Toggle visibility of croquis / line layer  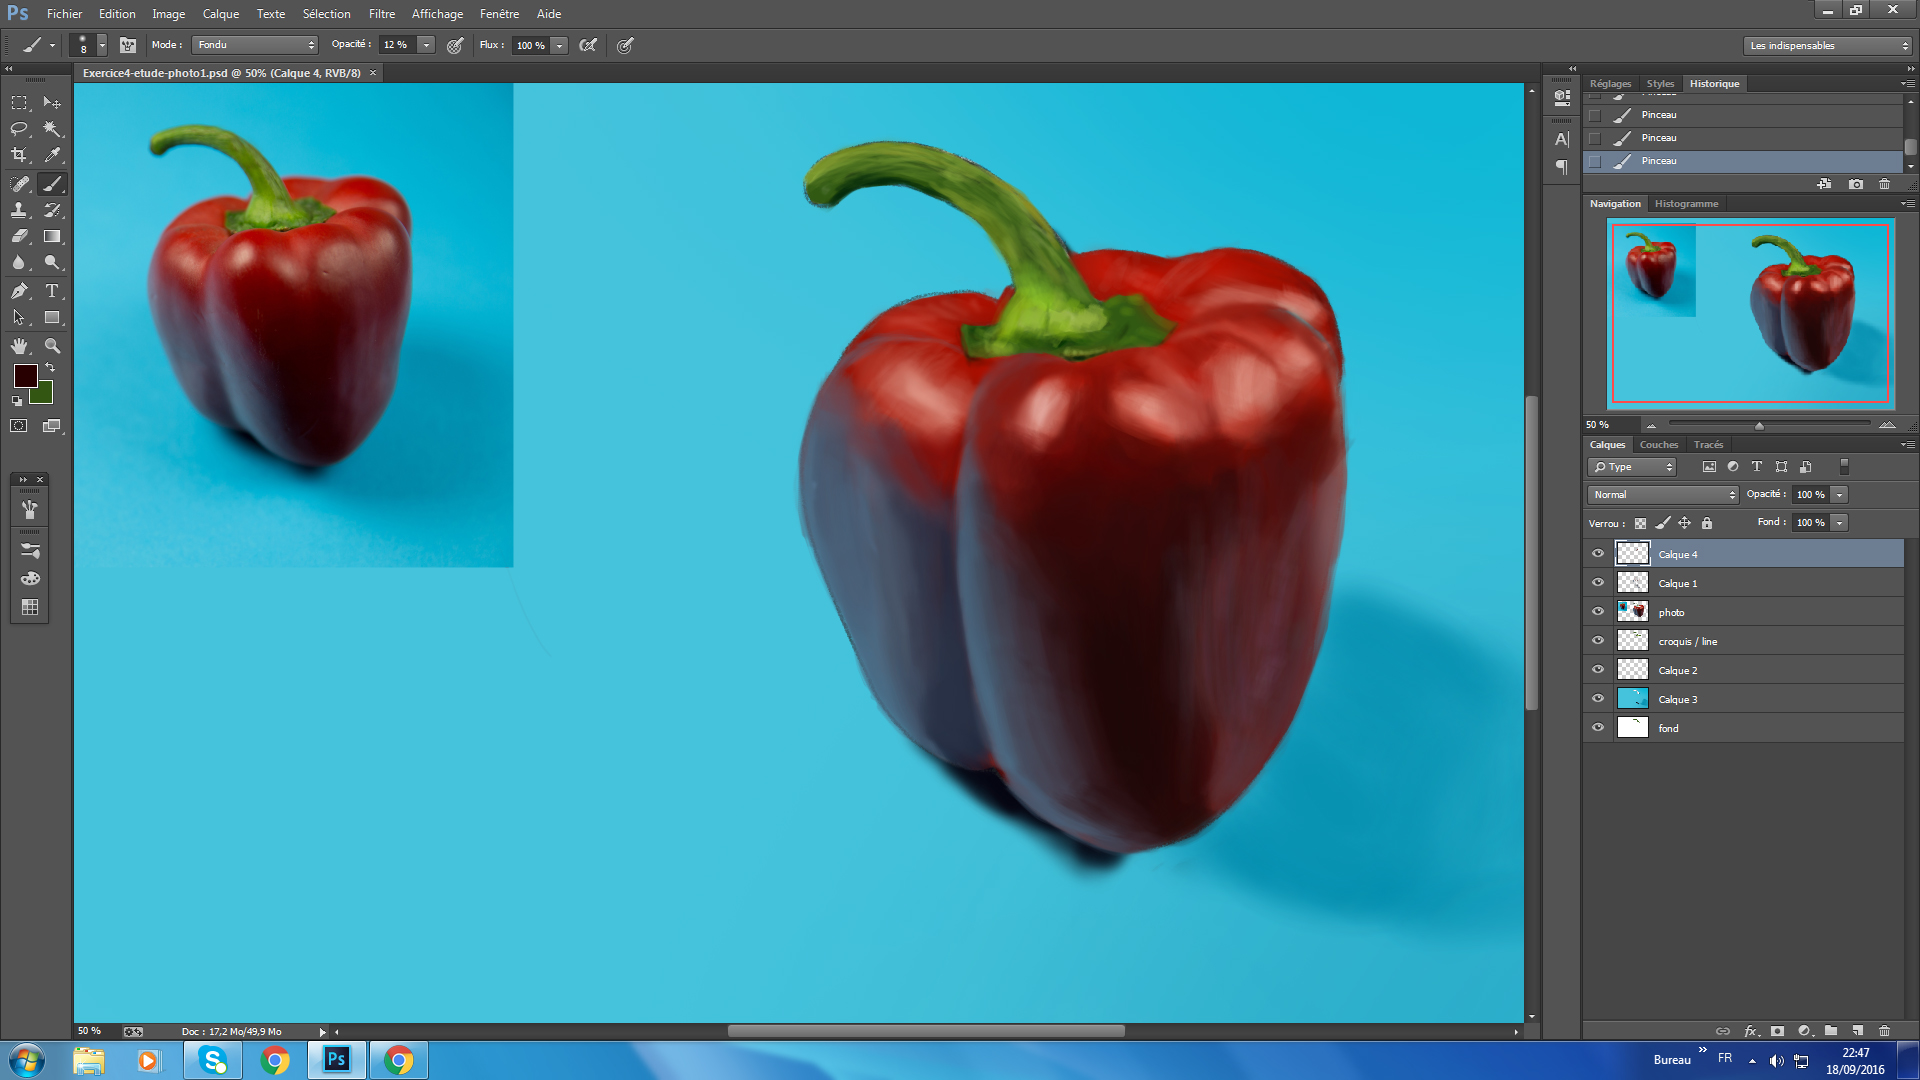point(1598,641)
